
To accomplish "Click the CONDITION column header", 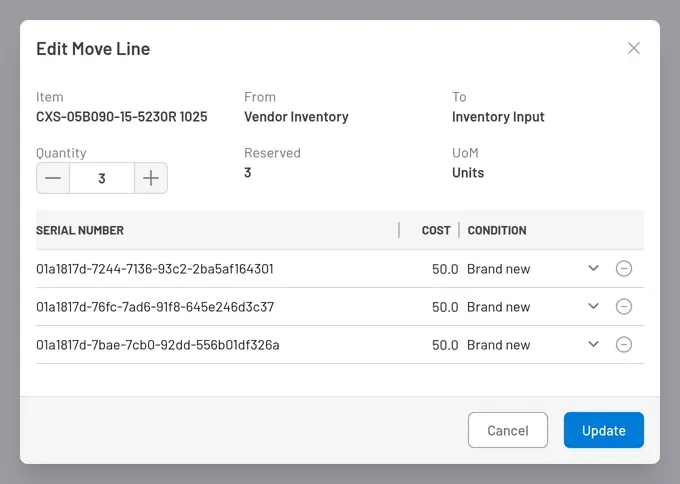I will click(x=497, y=230).
